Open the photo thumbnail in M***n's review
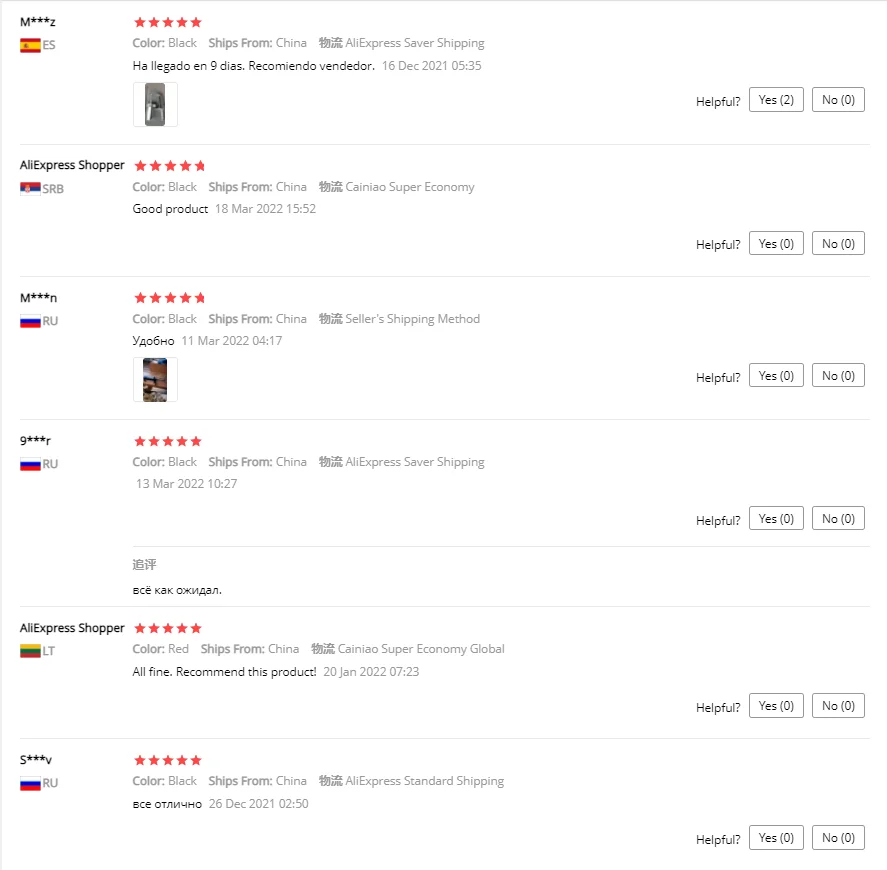Screen dimensions: 887x870 155,380
